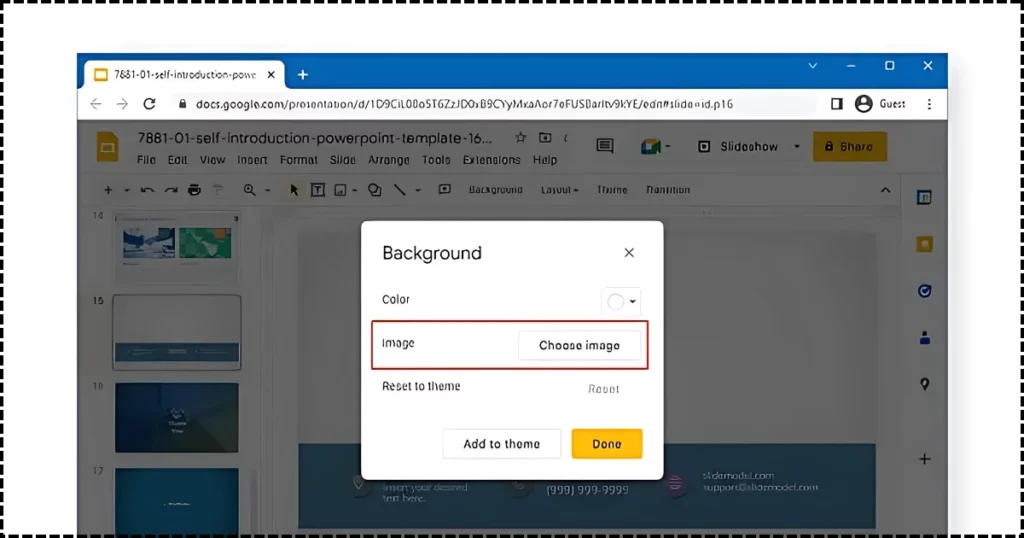Click the Google Meet call icon
The width and height of the screenshot is (1024, 538).
(651, 146)
